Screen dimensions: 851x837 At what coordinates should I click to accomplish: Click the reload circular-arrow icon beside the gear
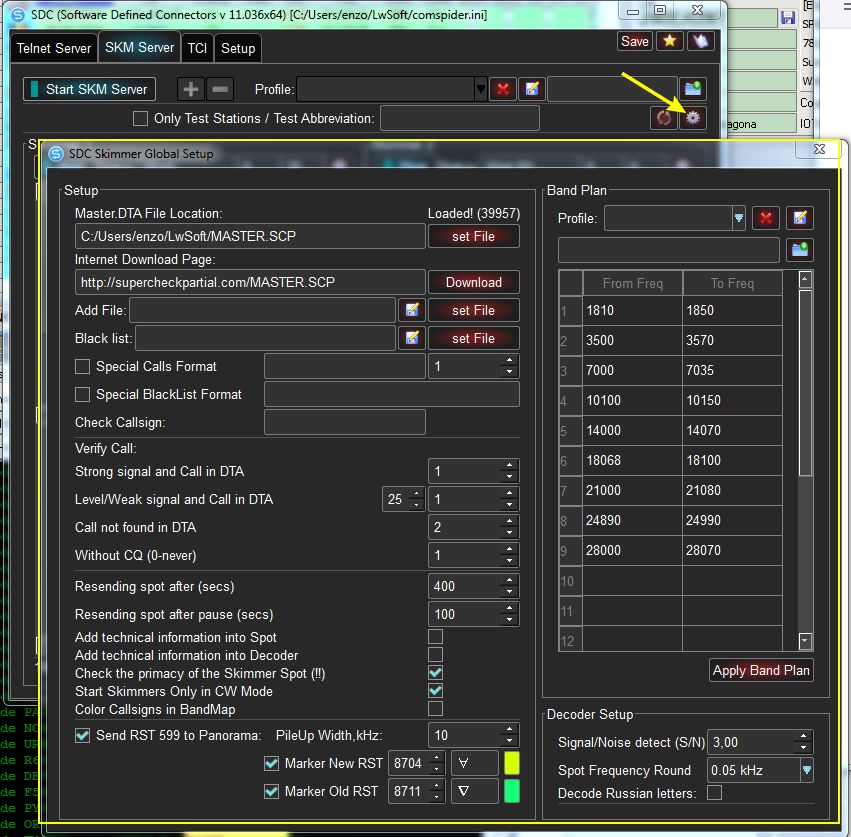click(664, 118)
